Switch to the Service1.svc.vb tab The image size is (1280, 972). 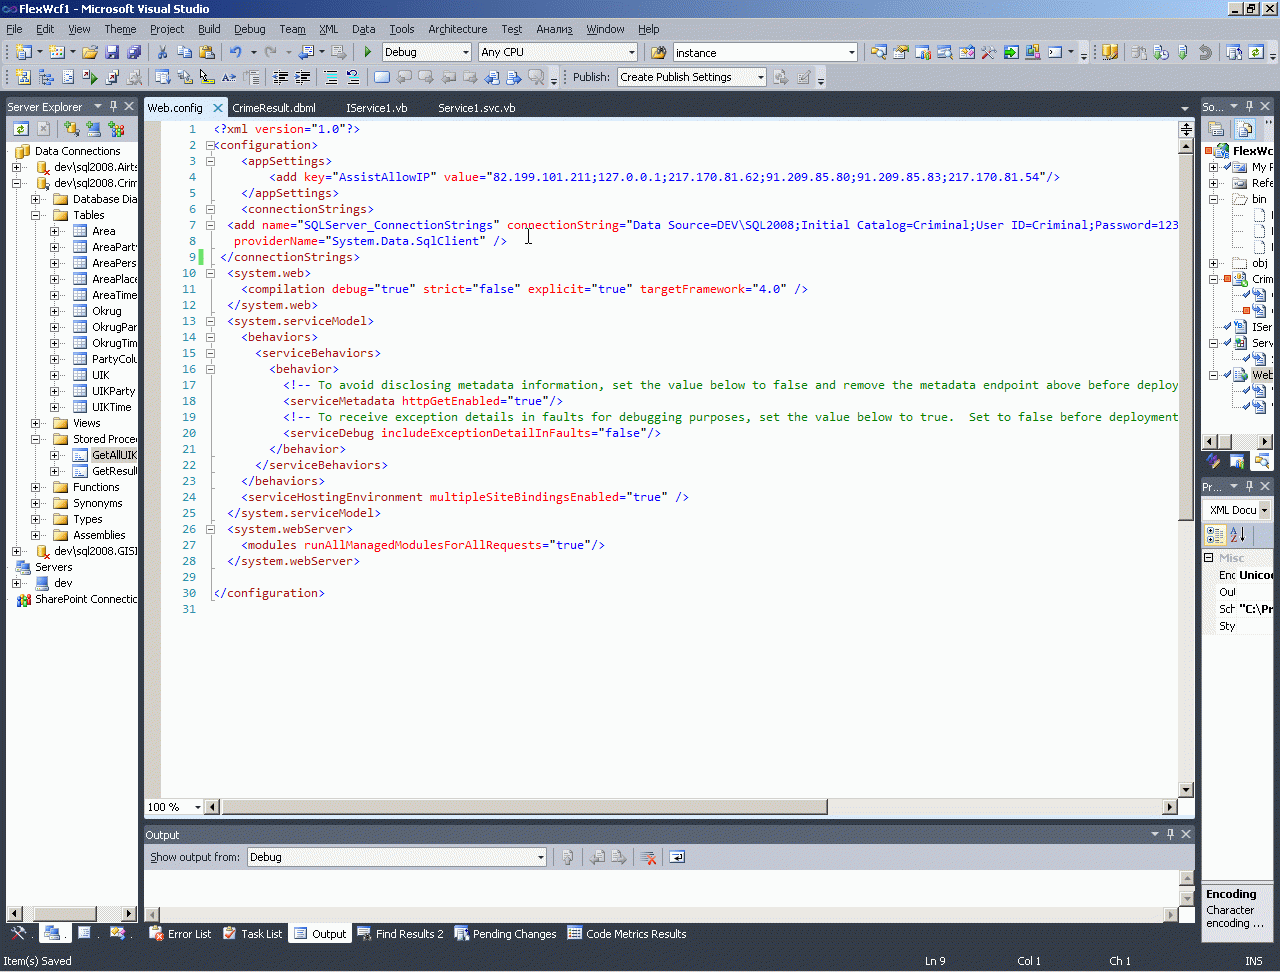click(x=477, y=108)
